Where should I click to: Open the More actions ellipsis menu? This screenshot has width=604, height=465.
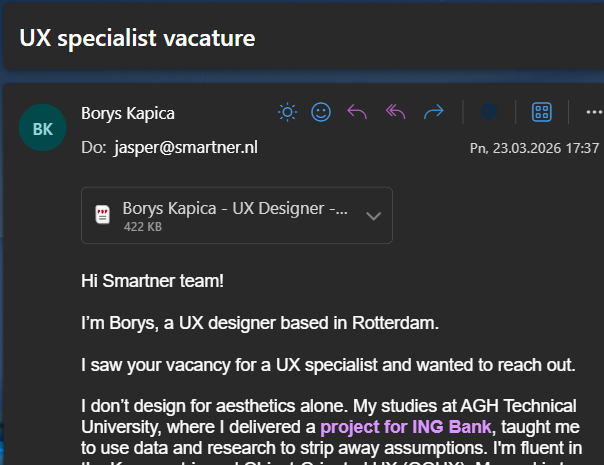(x=593, y=112)
